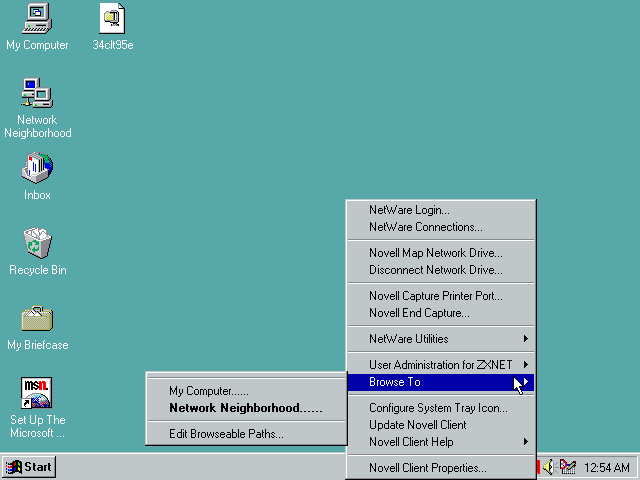
Task: Click the volume speaker tray icon
Action: click(549, 467)
